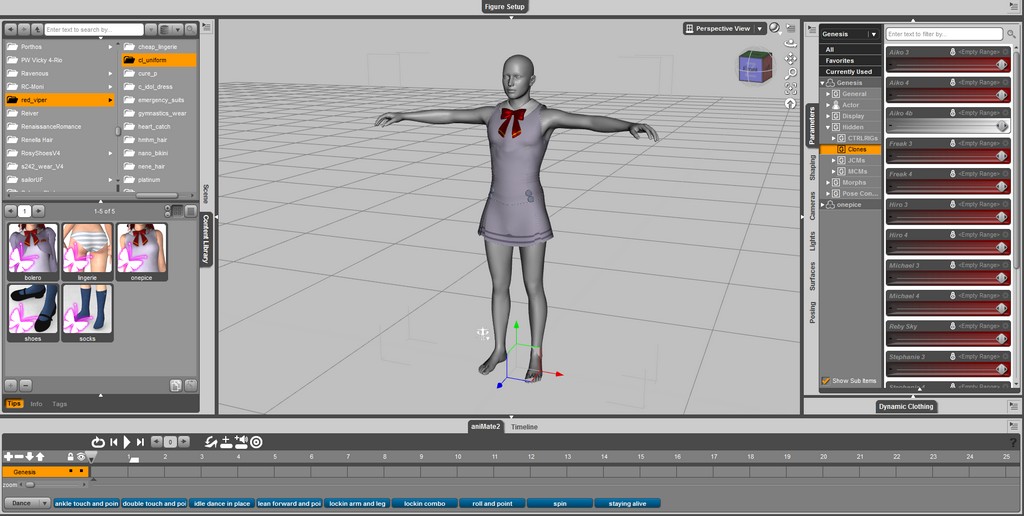Click the viewport reset camera icon

[x=790, y=103]
